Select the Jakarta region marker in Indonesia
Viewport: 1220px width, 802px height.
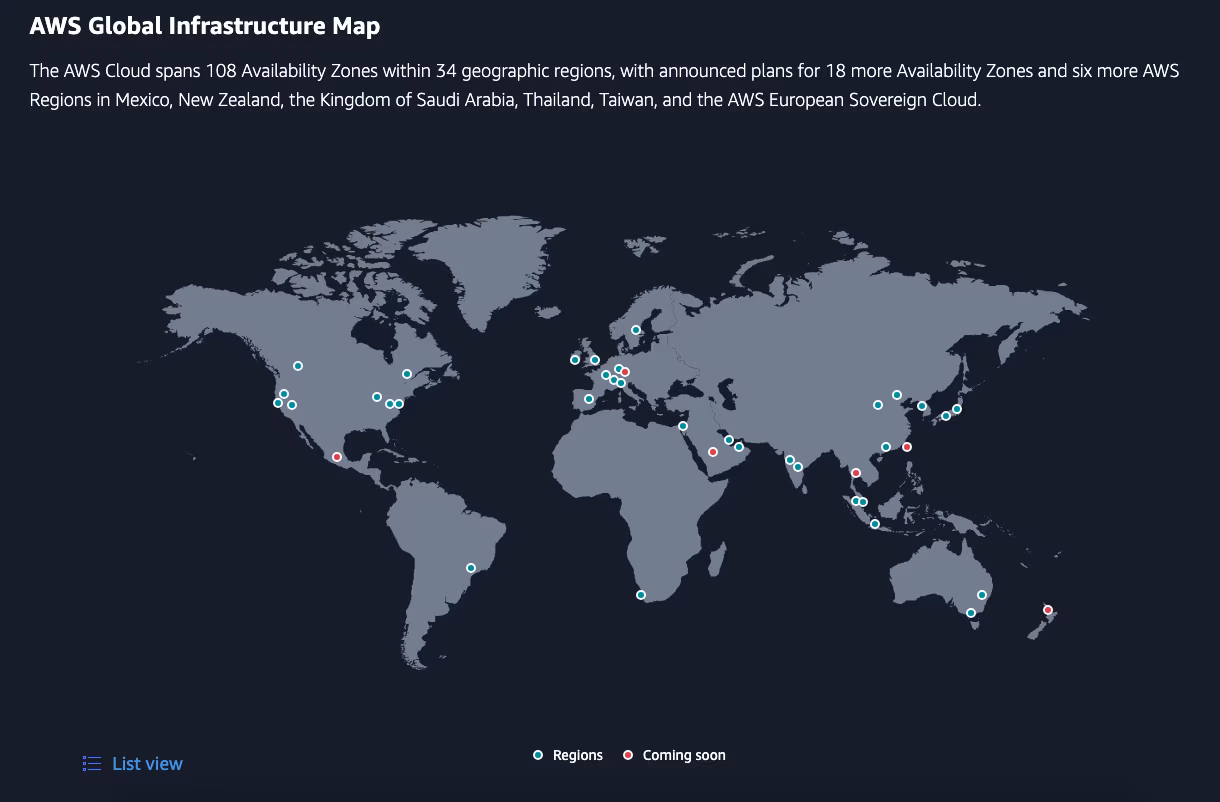click(x=875, y=524)
